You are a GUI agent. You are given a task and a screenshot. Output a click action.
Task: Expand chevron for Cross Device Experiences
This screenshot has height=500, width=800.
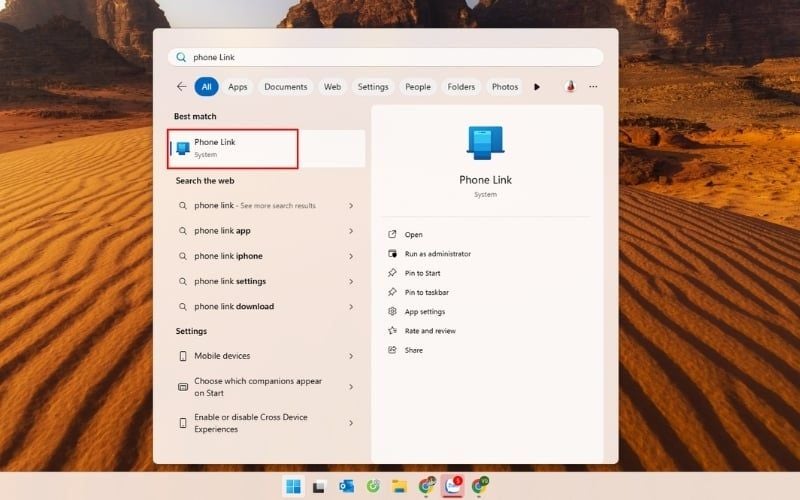coord(351,423)
